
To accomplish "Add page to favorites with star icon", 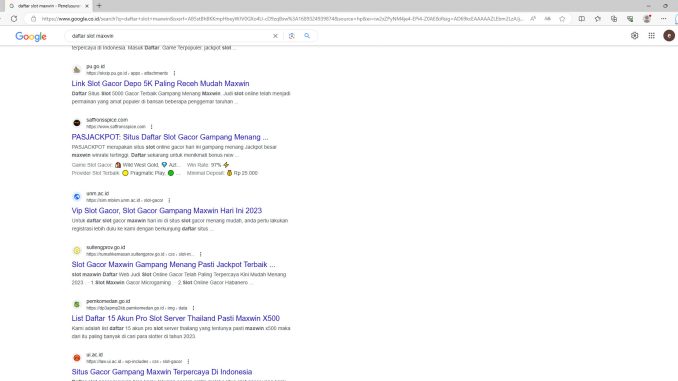I will pyautogui.click(x=562, y=19).
